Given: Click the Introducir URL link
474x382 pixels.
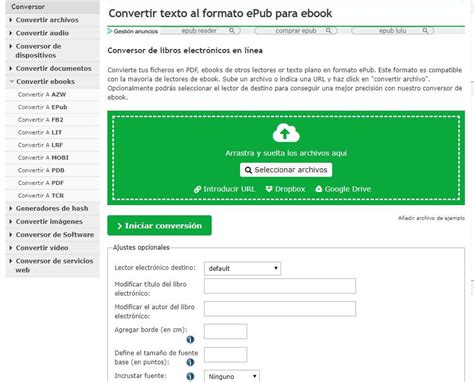Looking at the screenshot, I should 229,189.
